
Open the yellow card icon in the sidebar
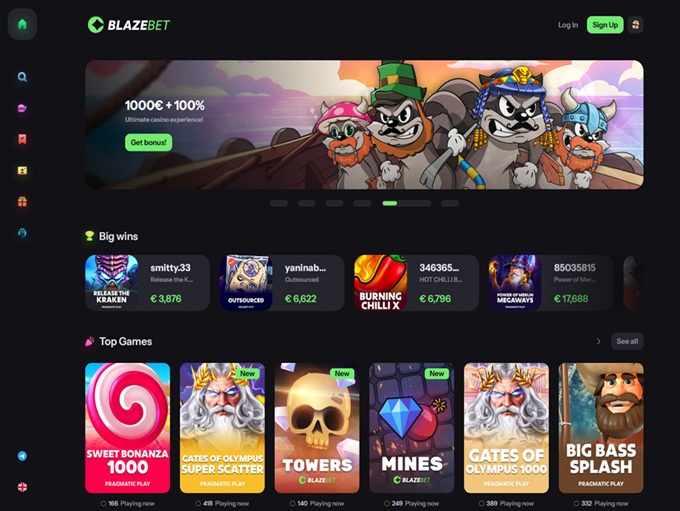point(22,170)
